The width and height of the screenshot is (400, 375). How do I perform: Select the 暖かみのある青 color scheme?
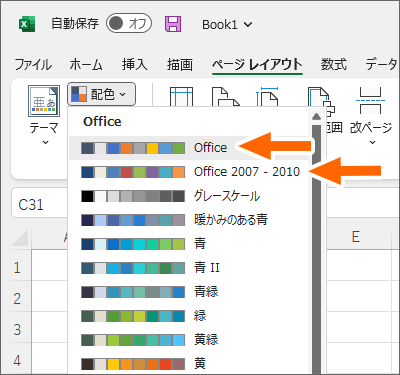pos(190,220)
